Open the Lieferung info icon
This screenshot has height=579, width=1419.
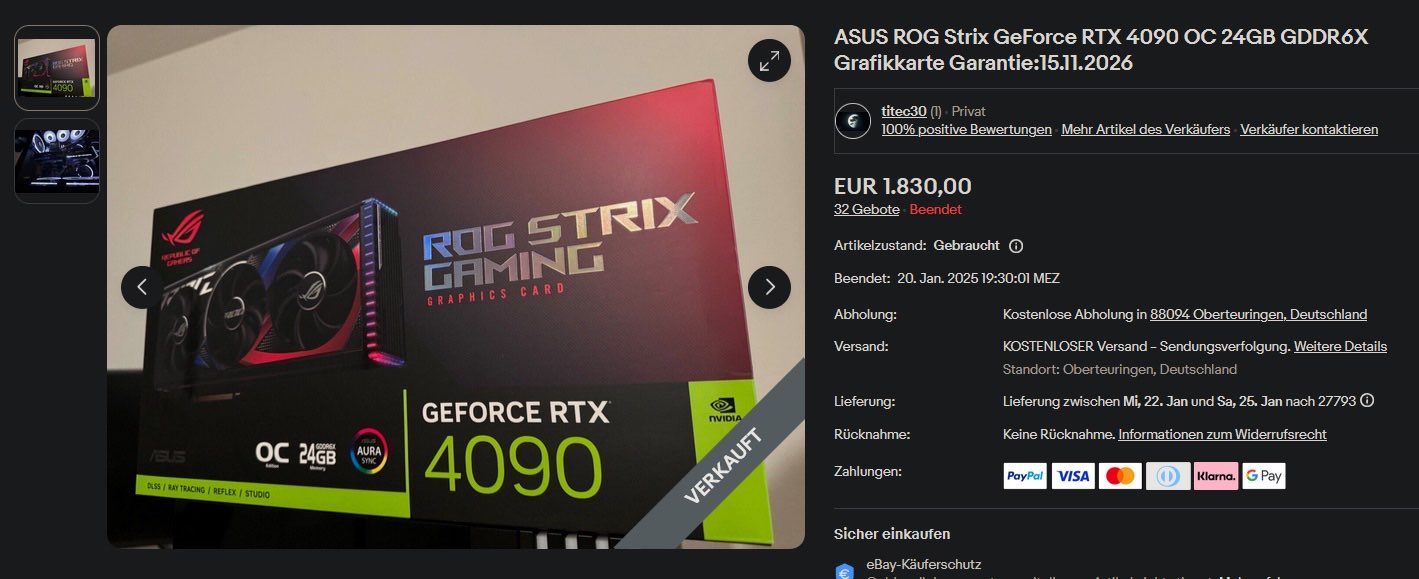pyautogui.click(x=1367, y=401)
